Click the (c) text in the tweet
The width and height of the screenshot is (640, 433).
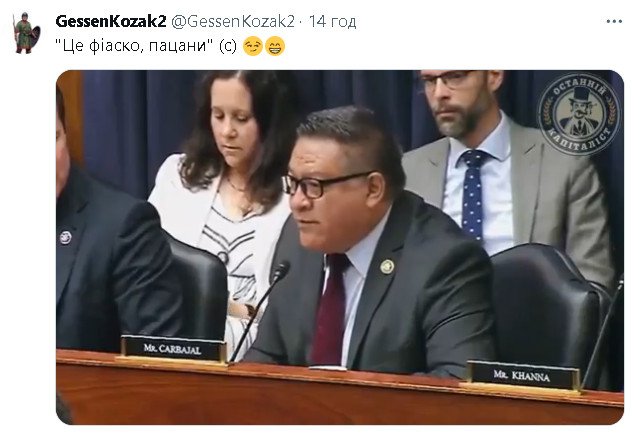click(x=227, y=46)
